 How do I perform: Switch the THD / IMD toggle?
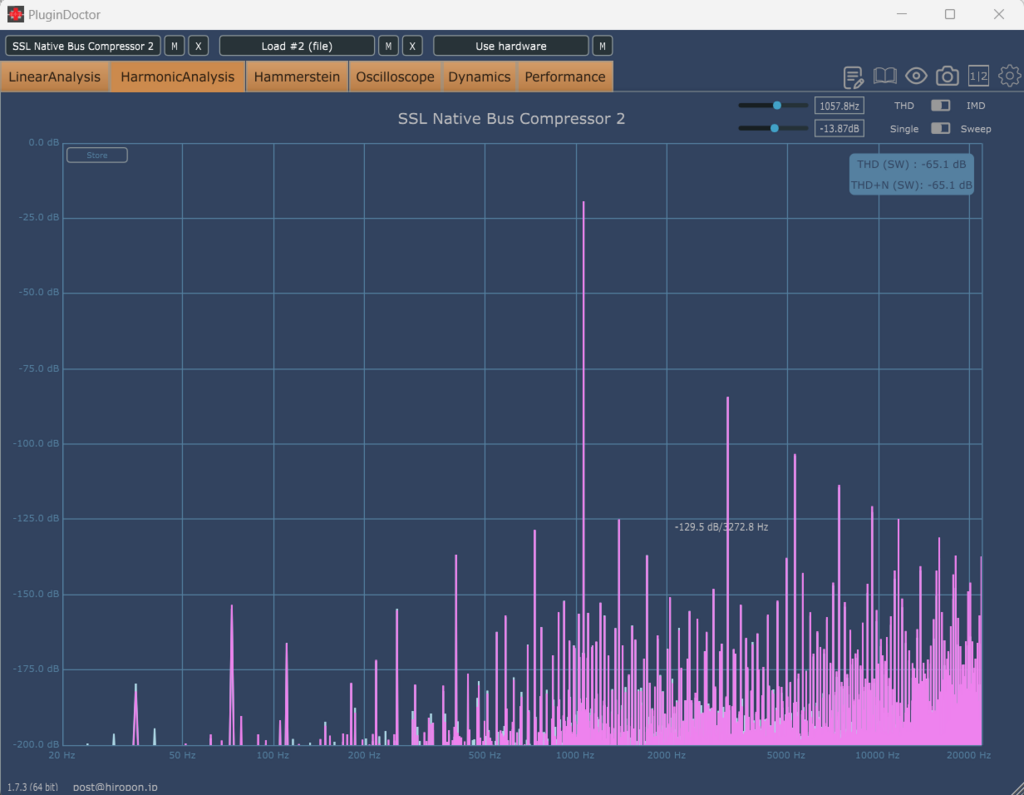[940, 105]
